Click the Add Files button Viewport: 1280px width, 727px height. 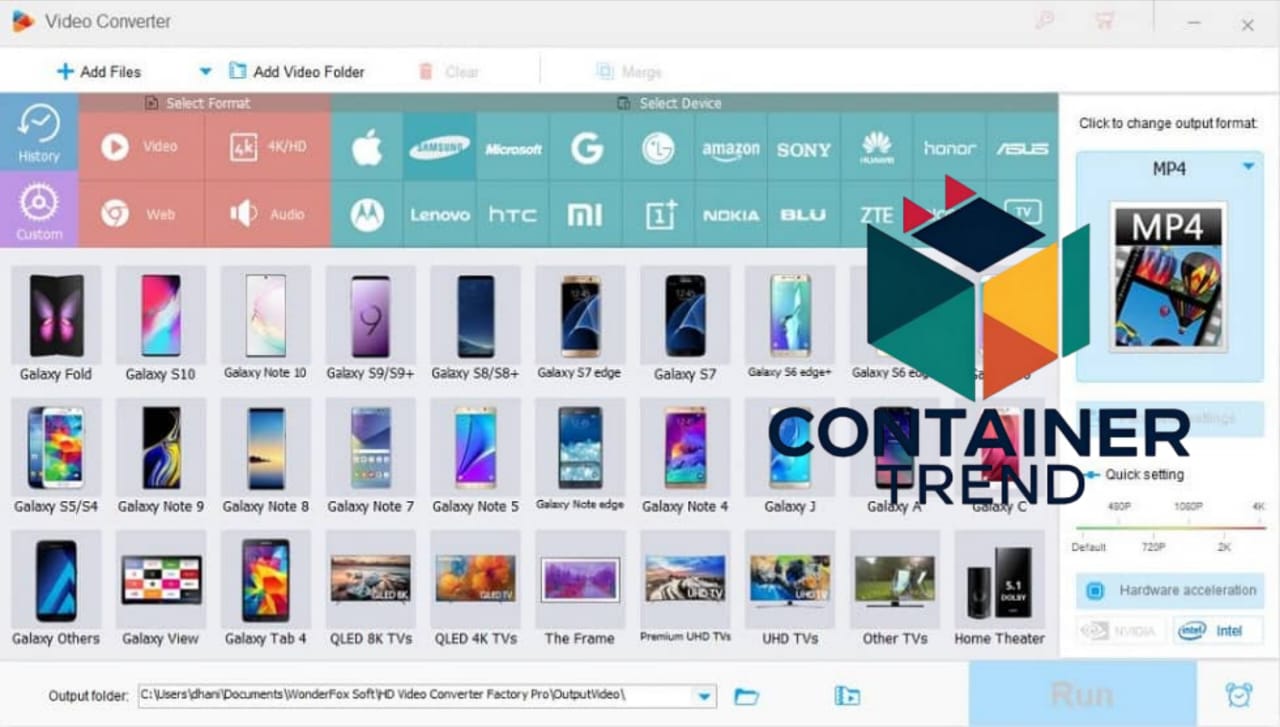98,71
